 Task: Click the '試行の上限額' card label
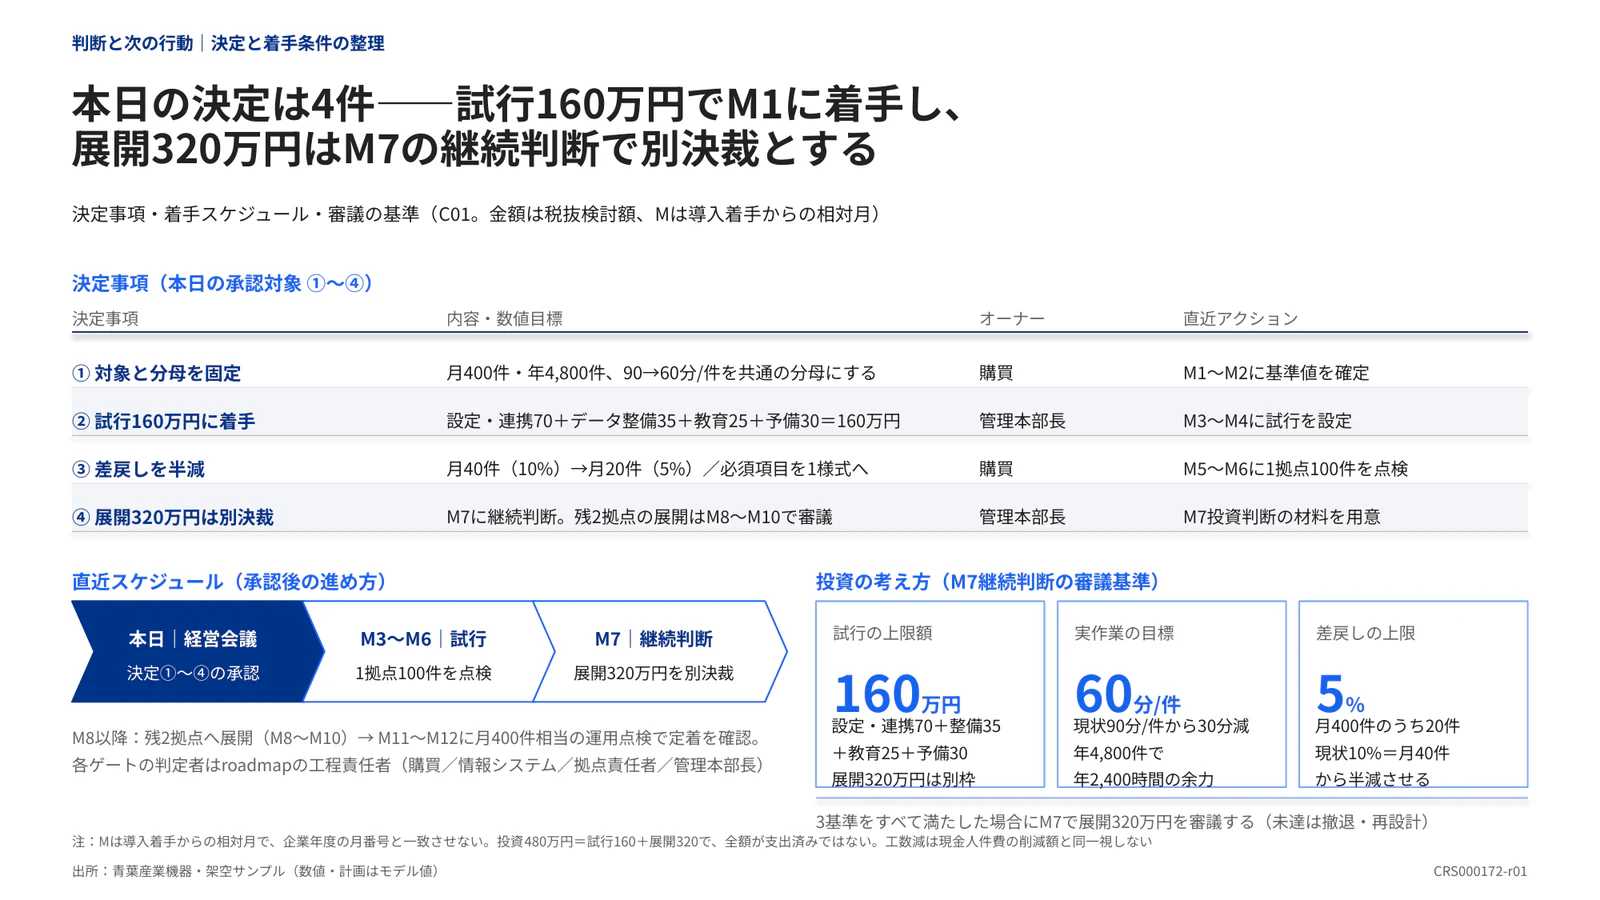tap(882, 633)
